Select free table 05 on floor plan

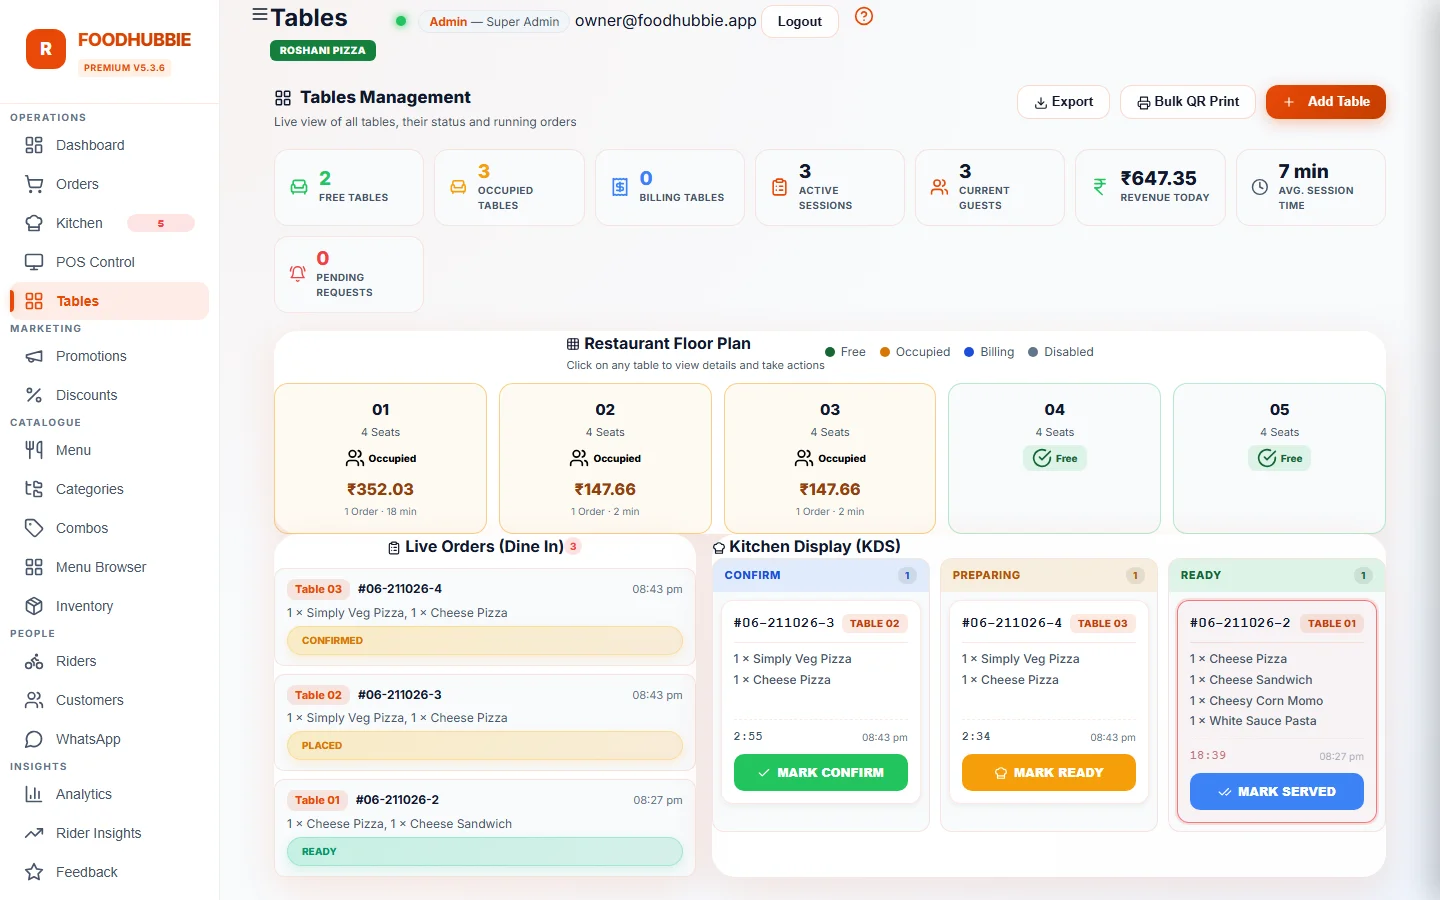[x=1279, y=458]
